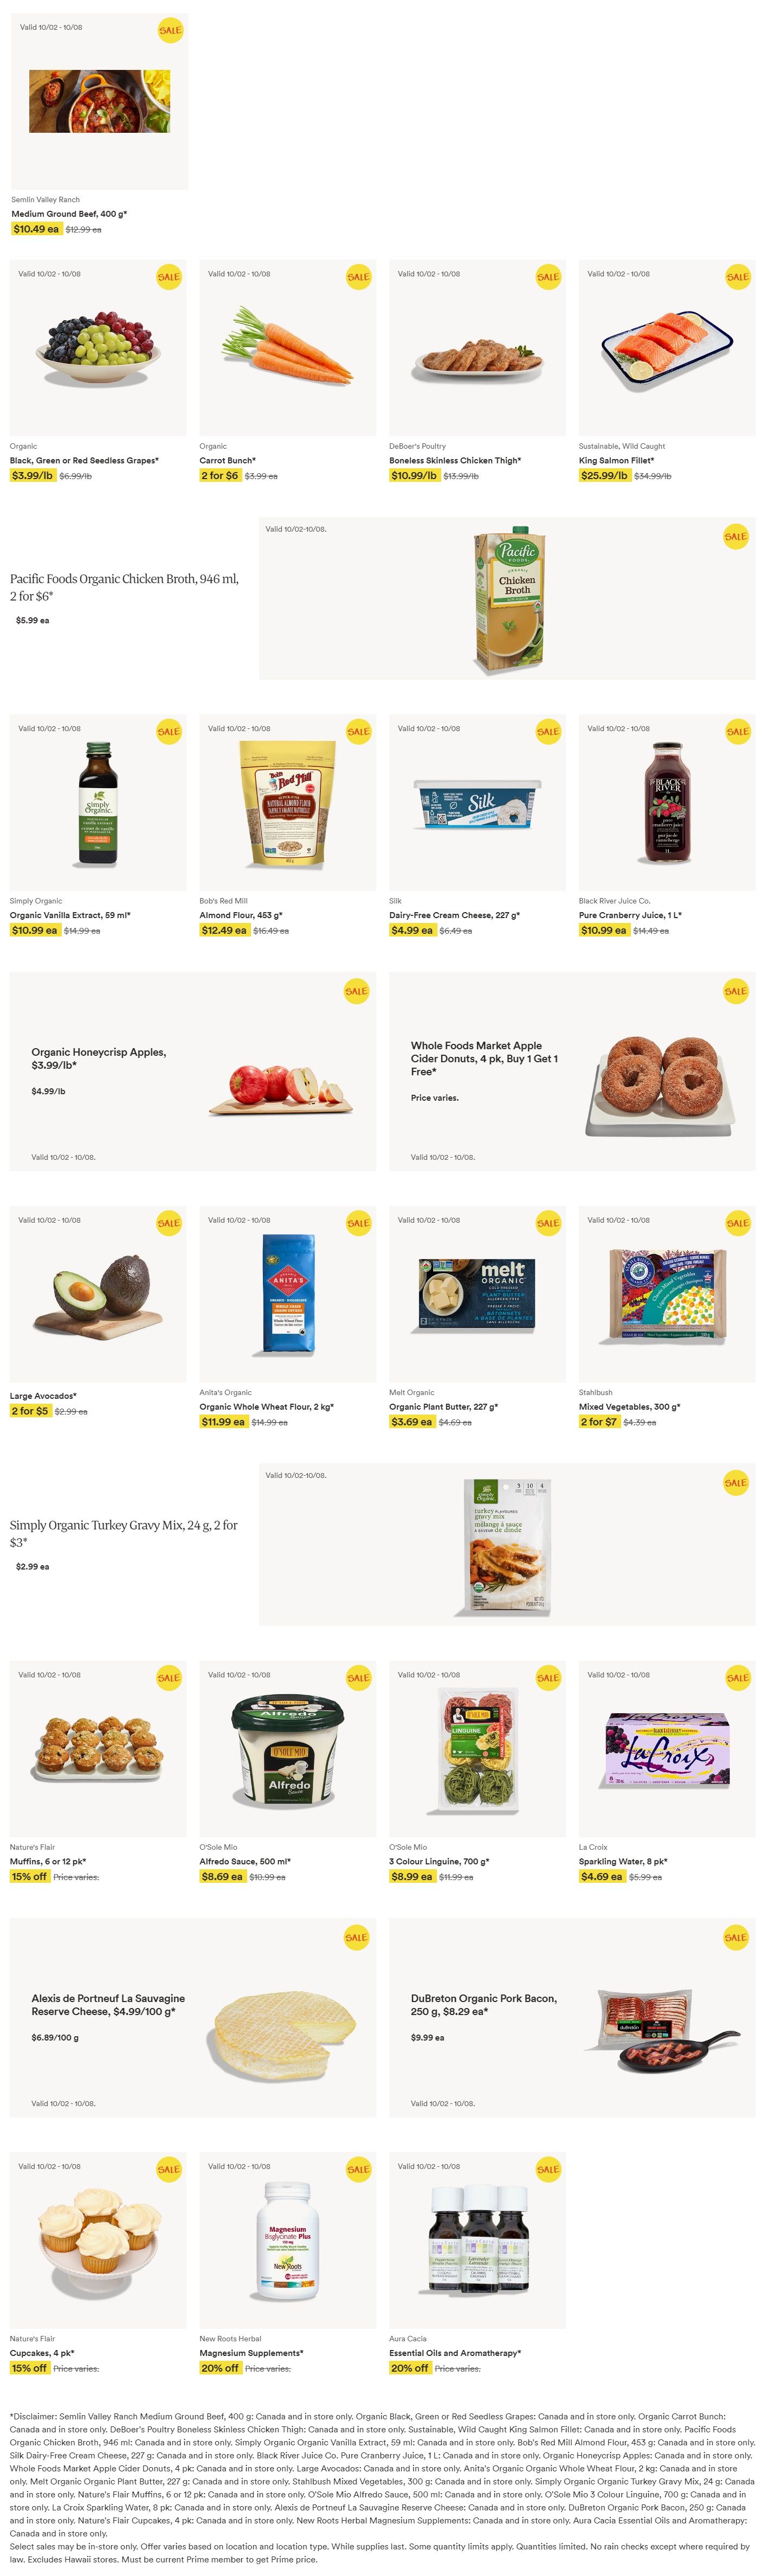Click SALE badge on Apple Cider Donuts banner
The image size is (773, 2576).
pos(736,992)
